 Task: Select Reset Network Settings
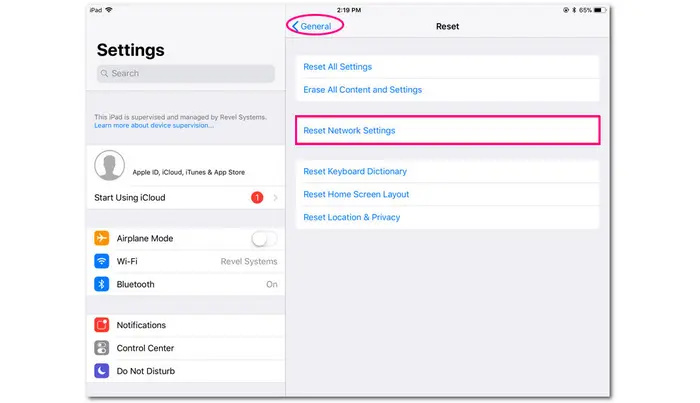(349, 131)
